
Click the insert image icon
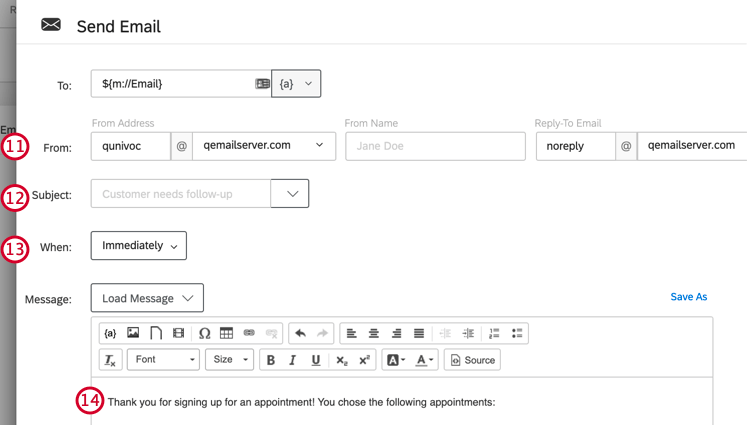click(133, 333)
